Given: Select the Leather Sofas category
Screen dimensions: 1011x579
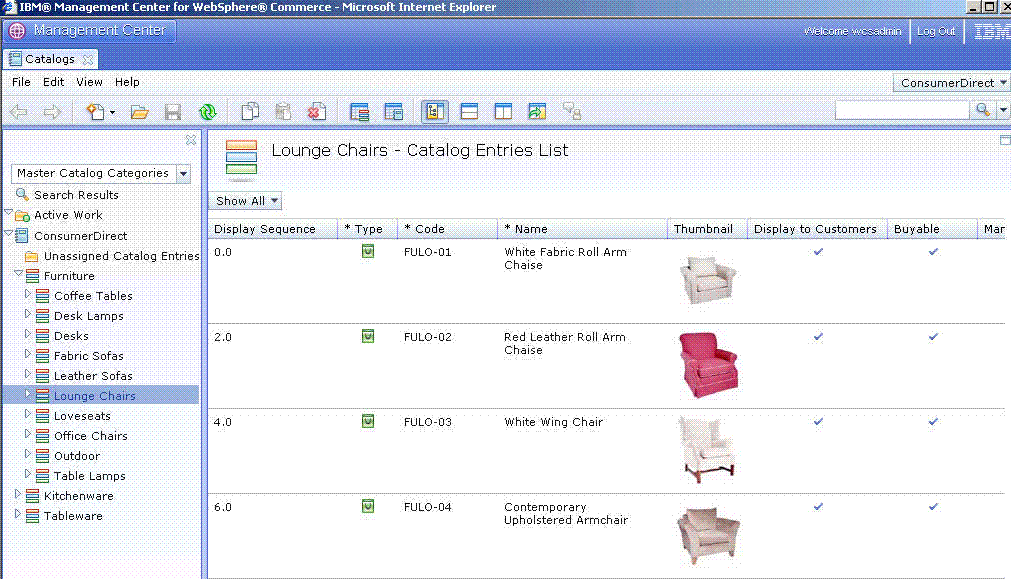Looking at the screenshot, I should 93,376.
